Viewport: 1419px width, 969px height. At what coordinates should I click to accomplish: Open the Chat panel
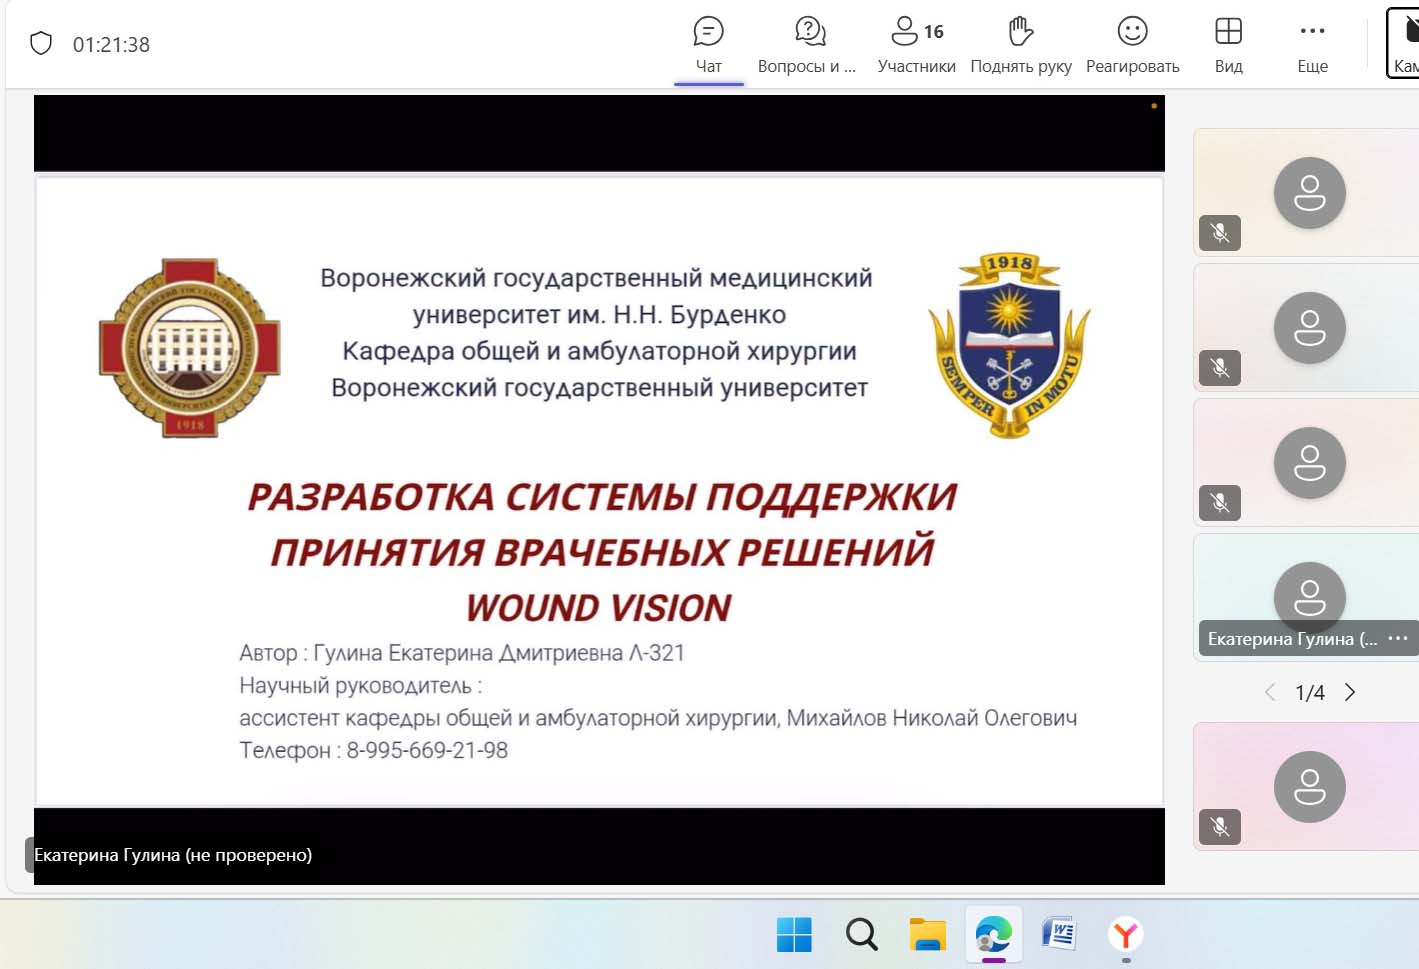coord(708,45)
